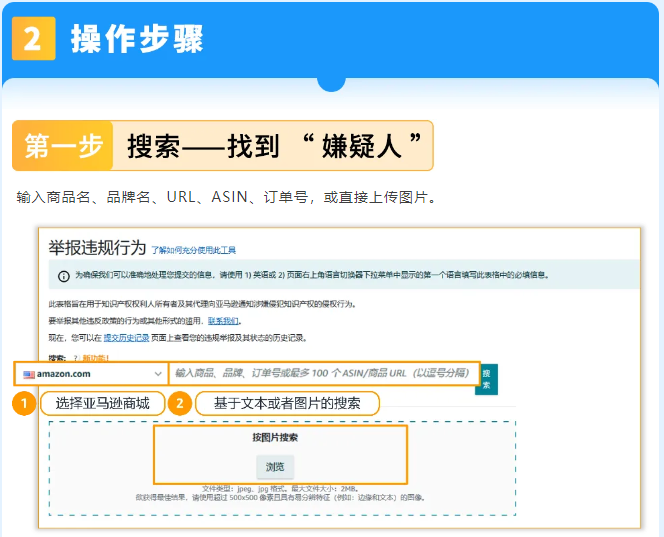Click the 按图片搜索 image search heading

point(275,437)
